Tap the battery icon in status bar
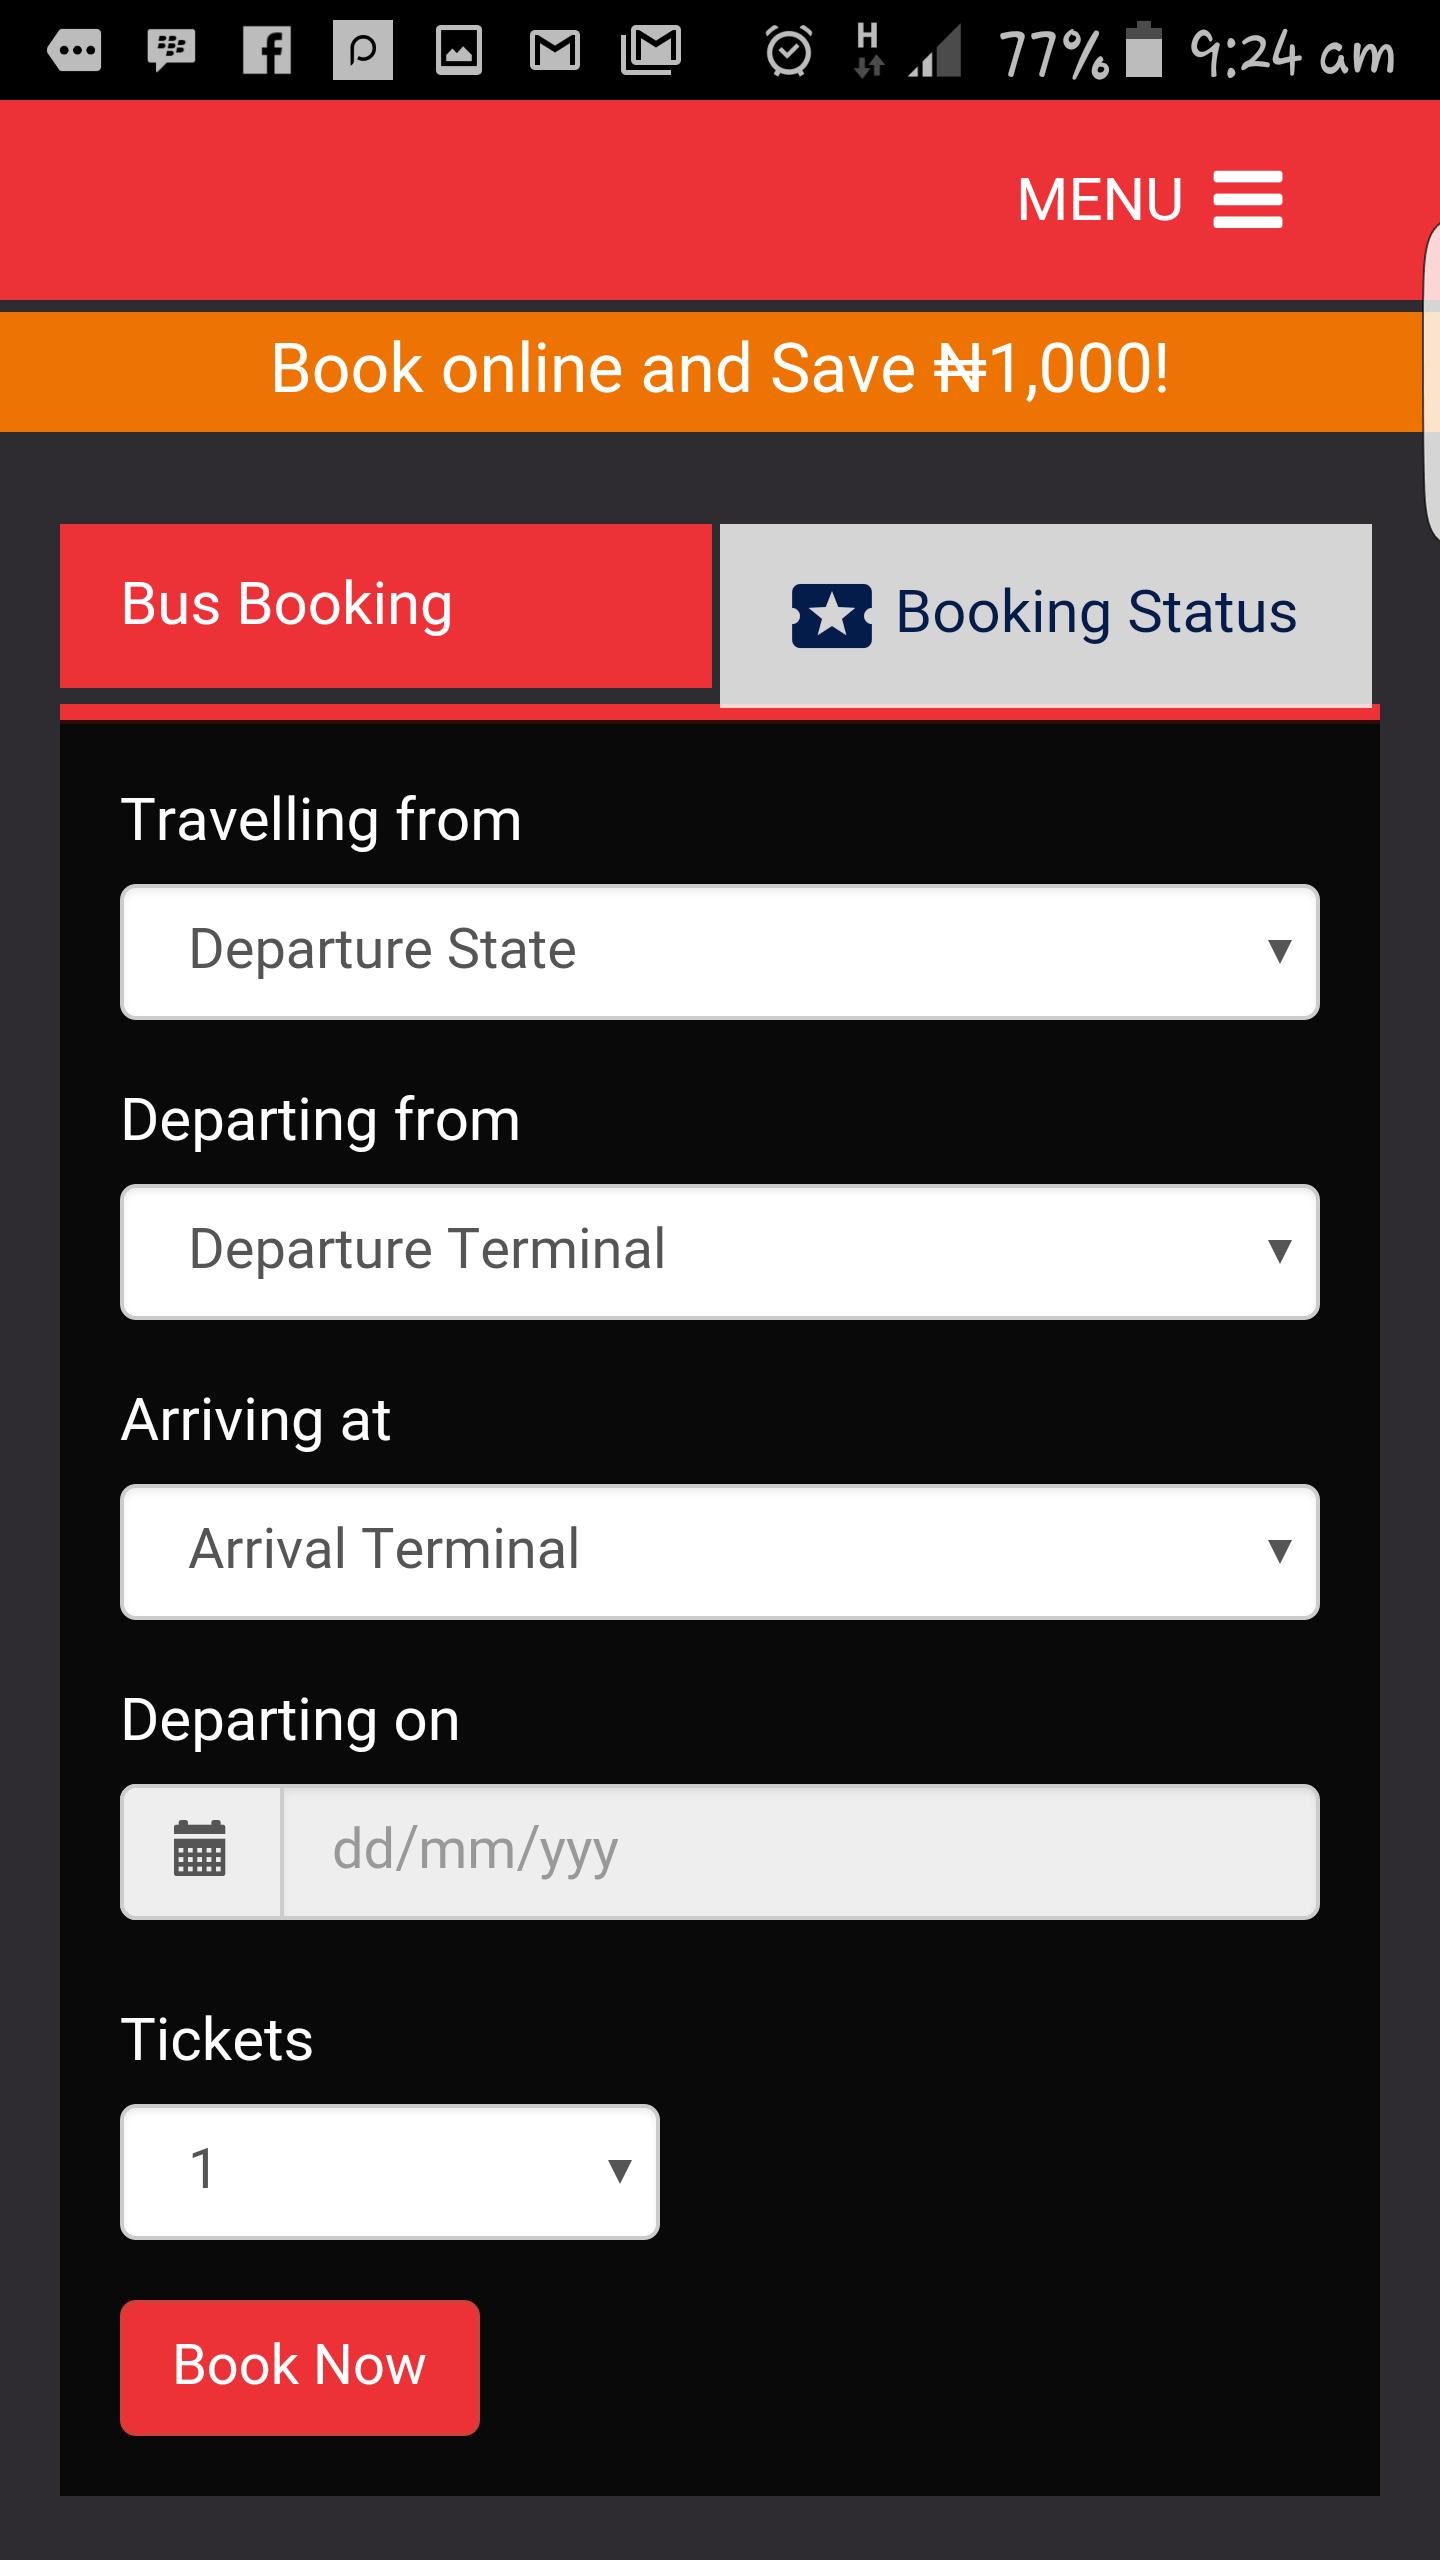Image resolution: width=1440 pixels, height=2560 pixels. 1144,50
